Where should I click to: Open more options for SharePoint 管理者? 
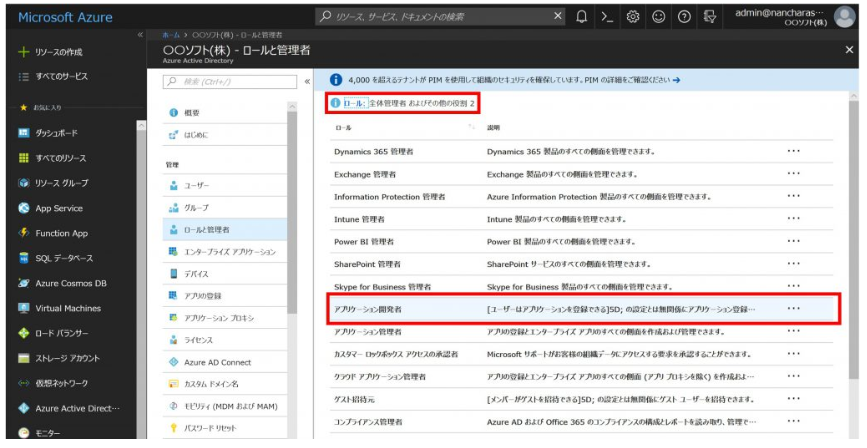coord(793,264)
